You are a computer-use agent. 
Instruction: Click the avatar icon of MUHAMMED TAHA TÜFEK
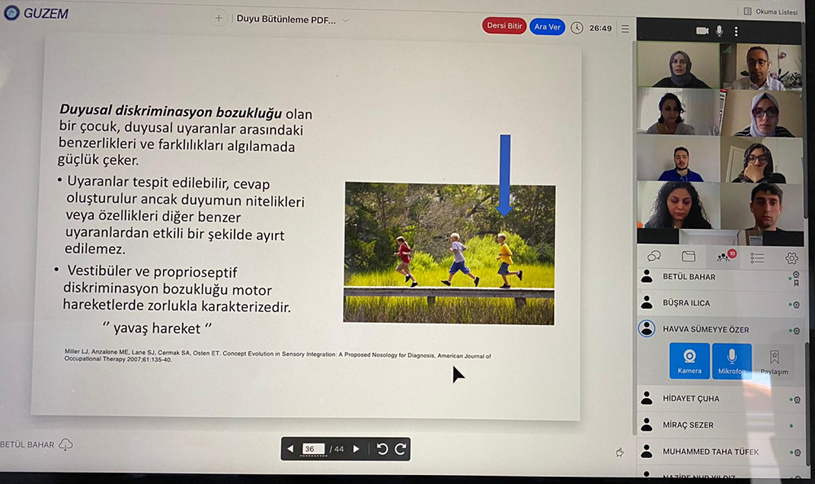(x=647, y=451)
